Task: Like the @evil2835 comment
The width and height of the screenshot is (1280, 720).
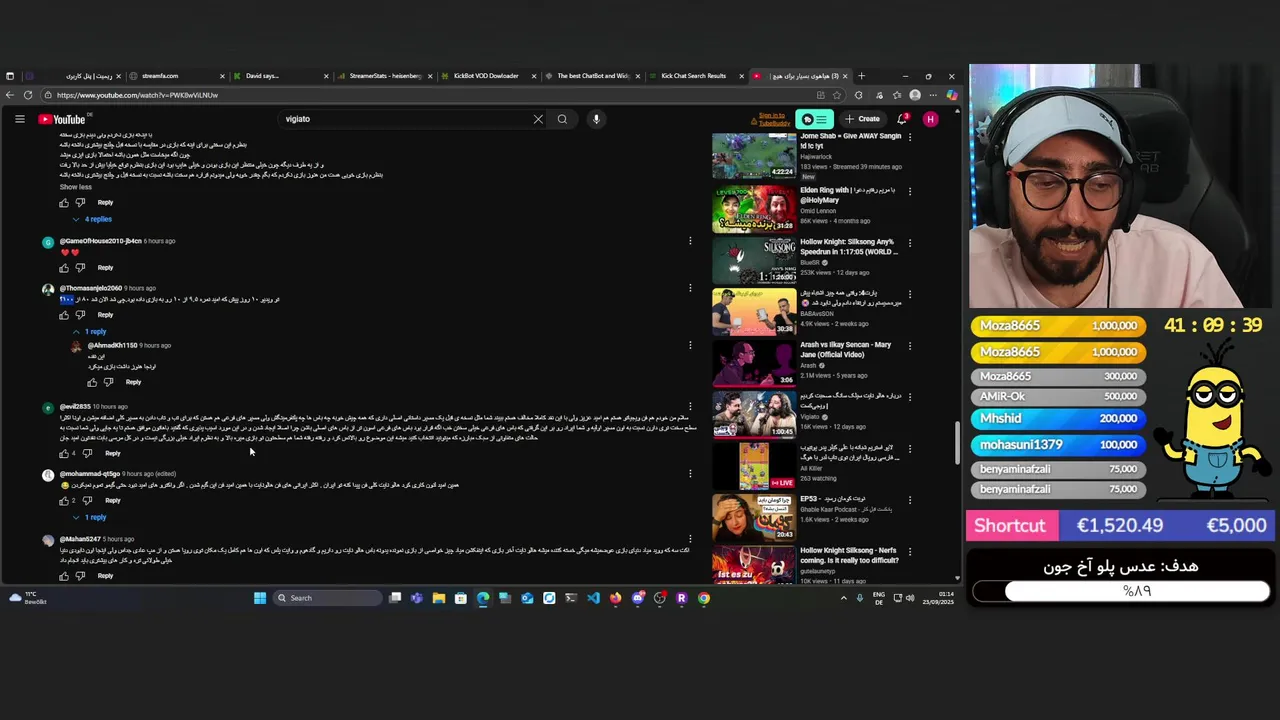Action: point(64,453)
